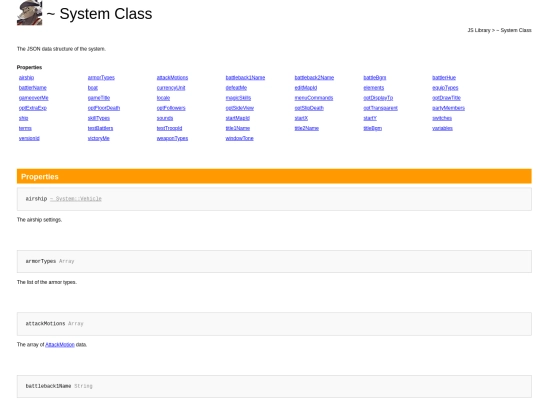540x405 pixels.
Task: Select the windowTone property link
Action: point(239,138)
